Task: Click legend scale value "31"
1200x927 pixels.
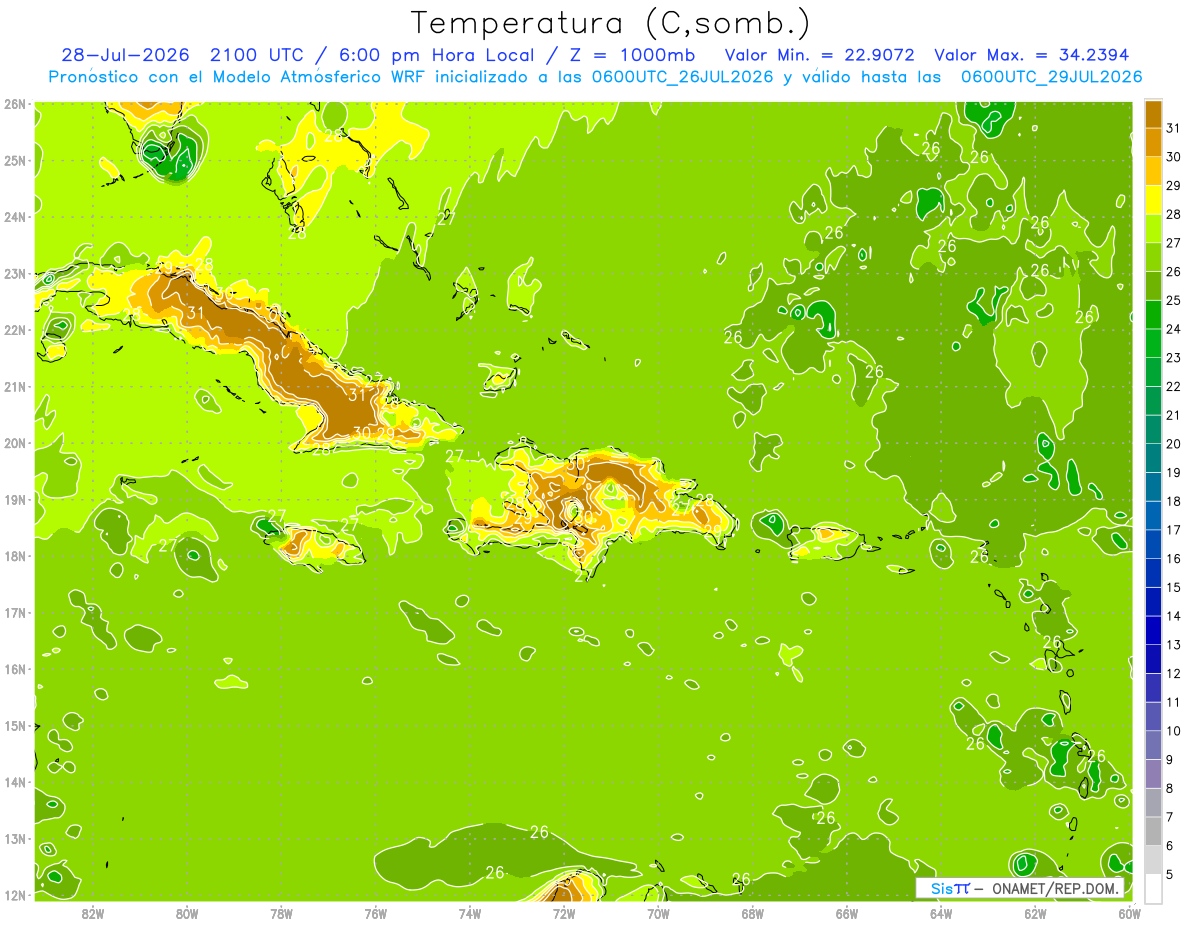Action: click(1174, 128)
